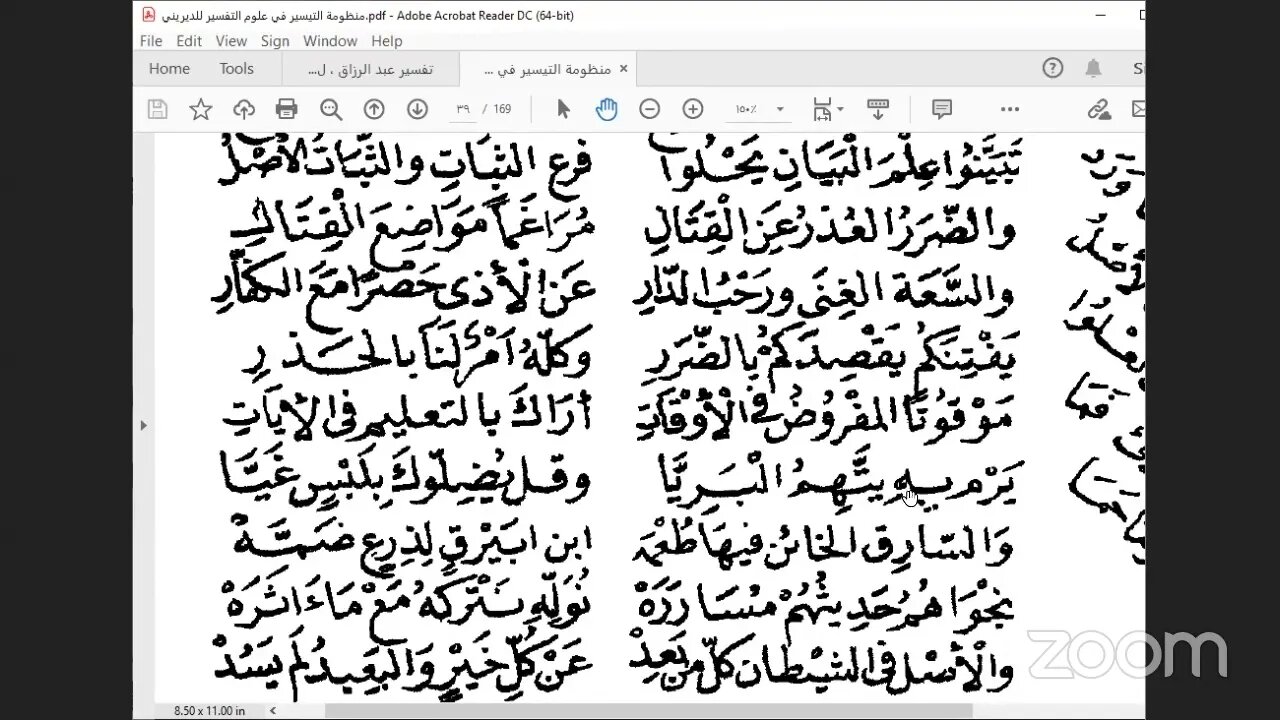Go to next page arrow
Viewport: 1280px width, 720px height.
point(417,109)
